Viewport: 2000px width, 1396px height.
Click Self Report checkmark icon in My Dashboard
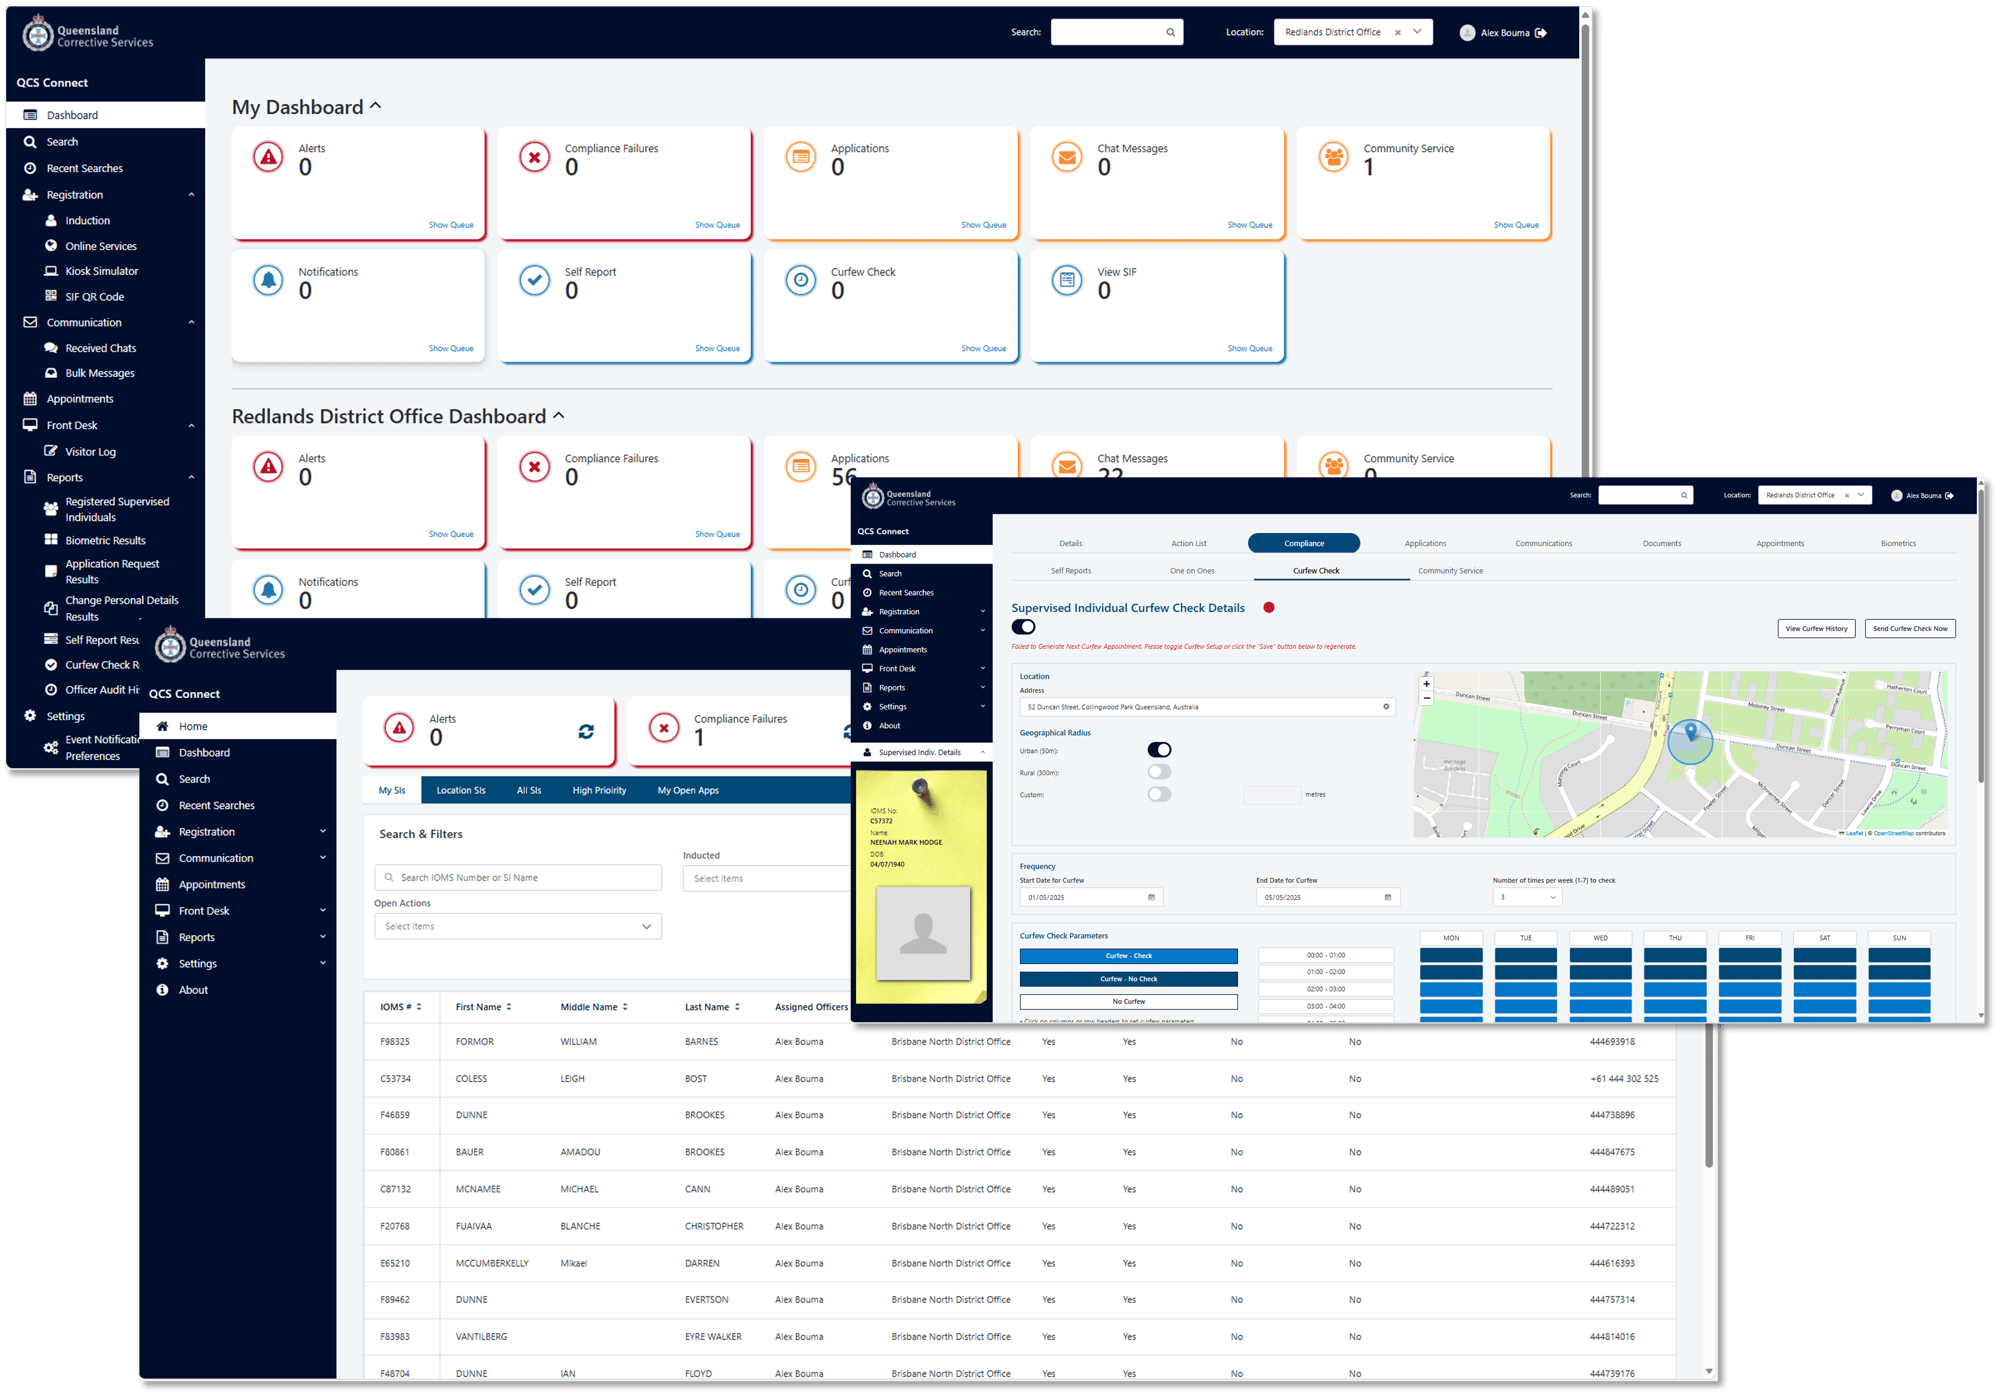pos(535,281)
